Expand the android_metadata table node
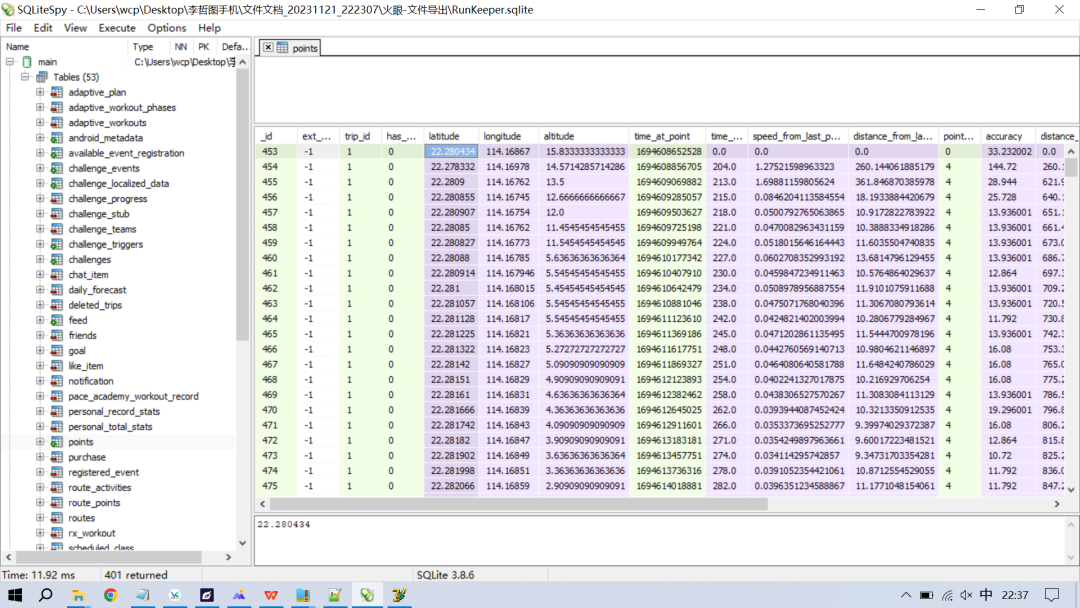Image resolution: width=1080 pixels, height=608 pixels. click(x=40, y=138)
